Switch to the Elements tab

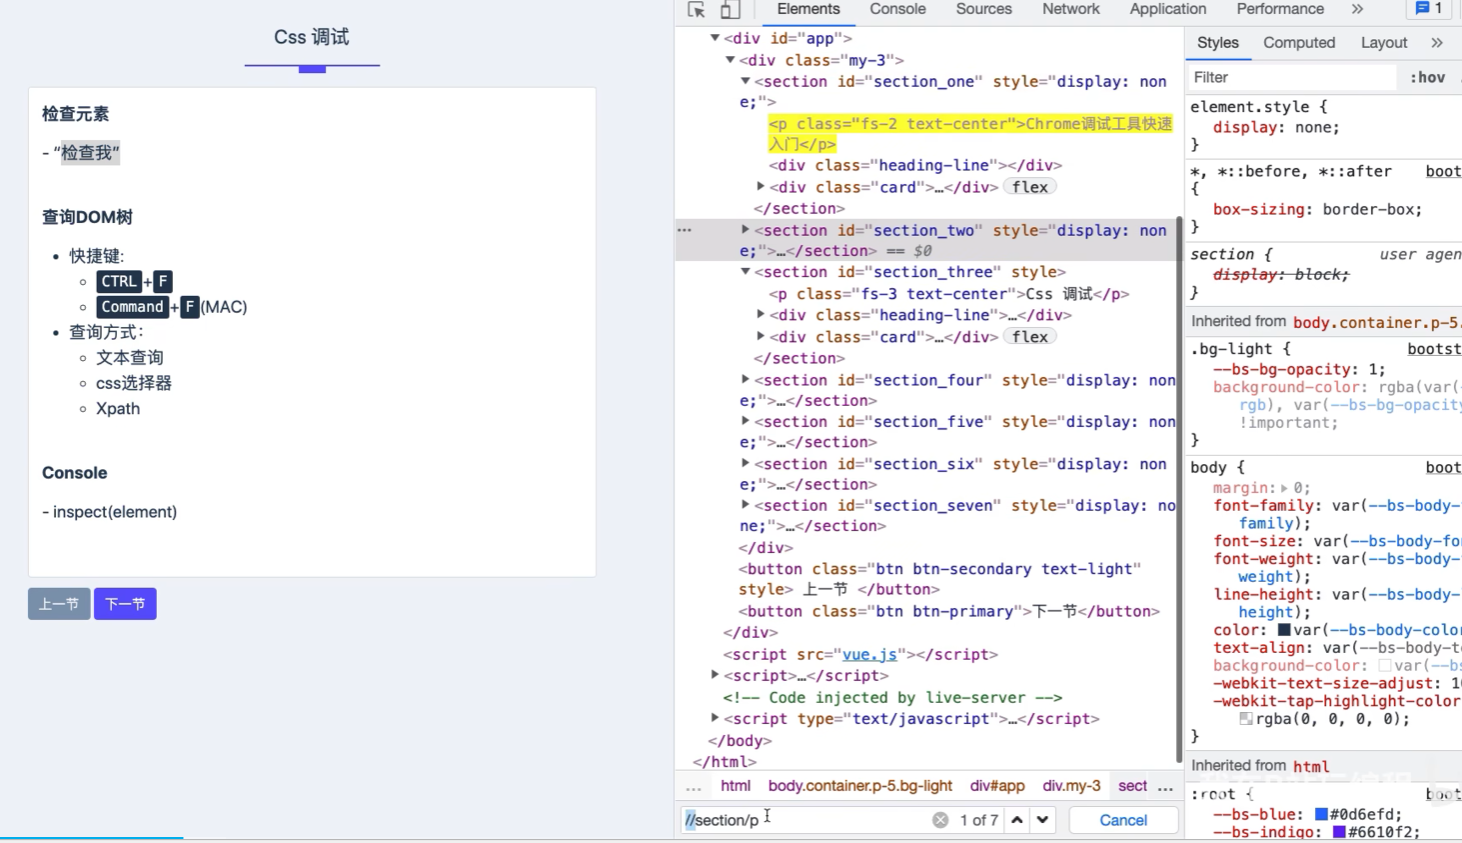[x=808, y=9]
